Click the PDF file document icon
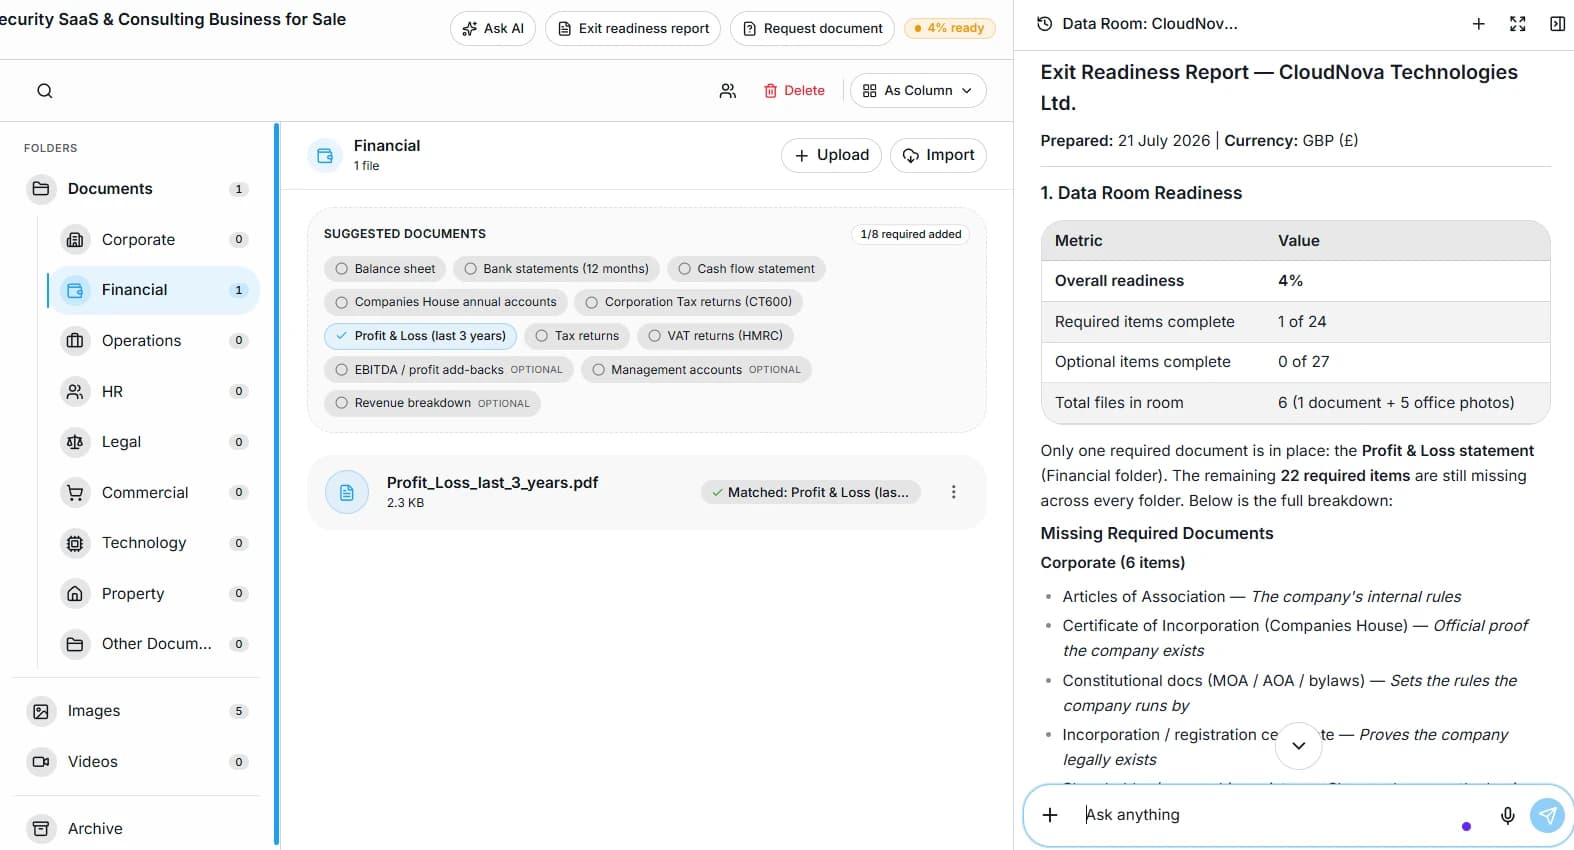Image resolution: width=1574 pixels, height=850 pixels. (x=347, y=492)
